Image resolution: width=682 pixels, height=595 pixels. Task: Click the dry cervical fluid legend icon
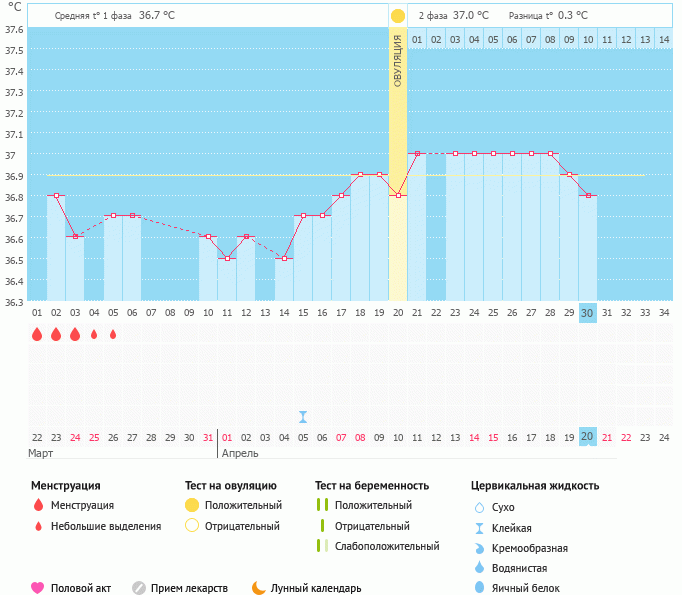click(x=479, y=508)
